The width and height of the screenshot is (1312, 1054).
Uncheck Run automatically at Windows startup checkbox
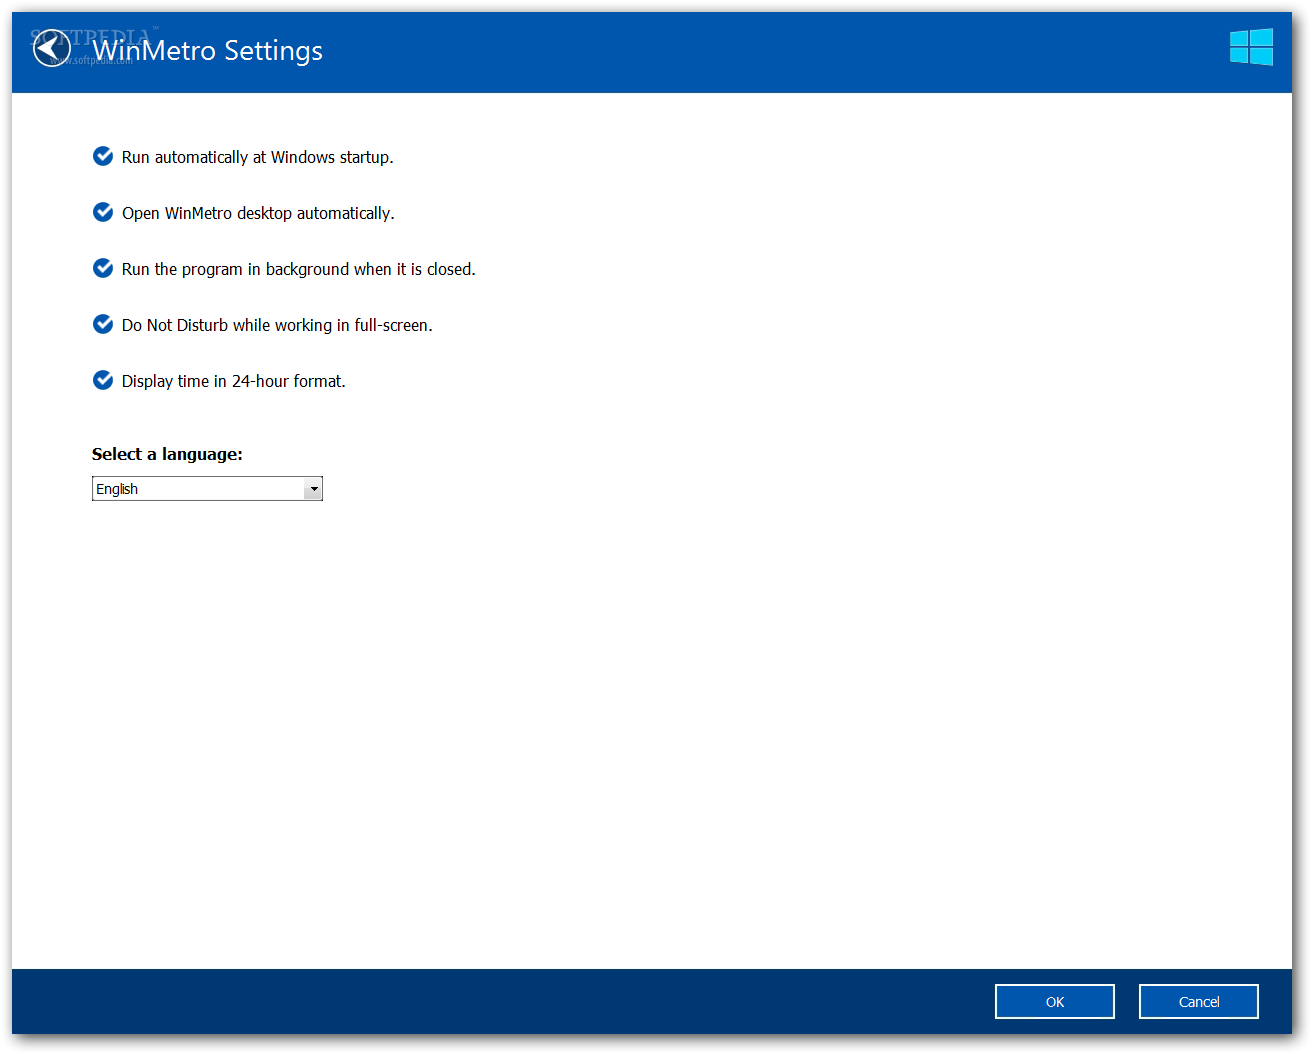tap(103, 156)
